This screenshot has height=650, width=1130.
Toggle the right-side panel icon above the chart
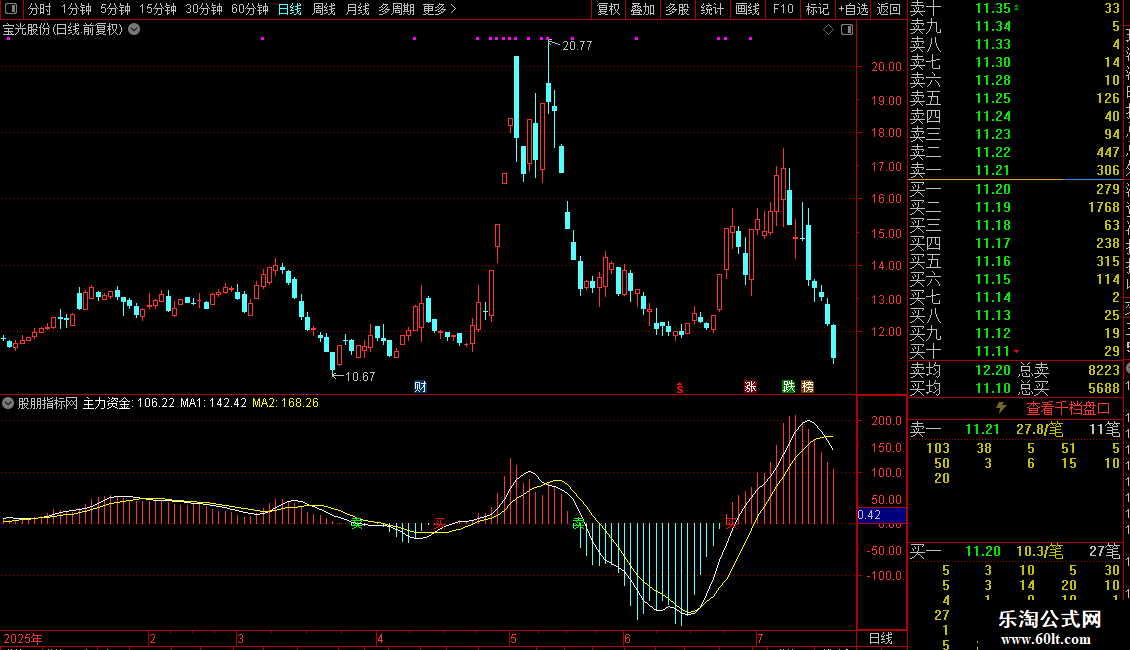(x=847, y=30)
